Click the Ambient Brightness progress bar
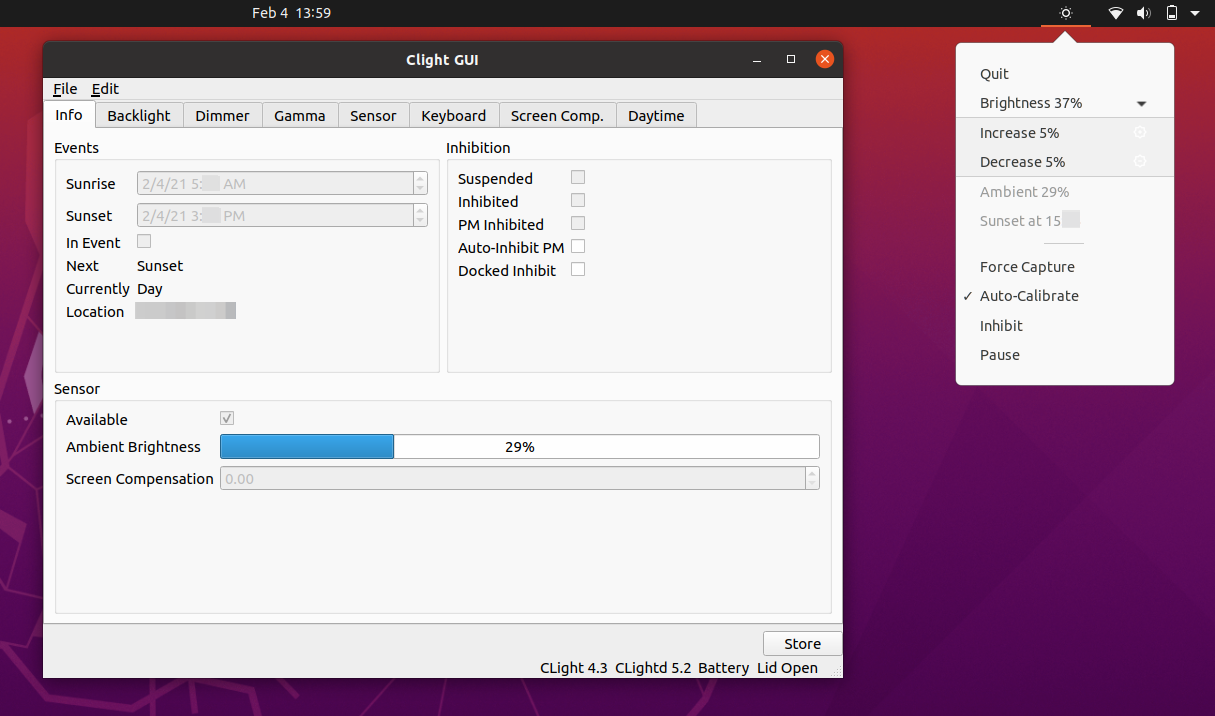The image size is (1215, 716). (x=519, y=447)
